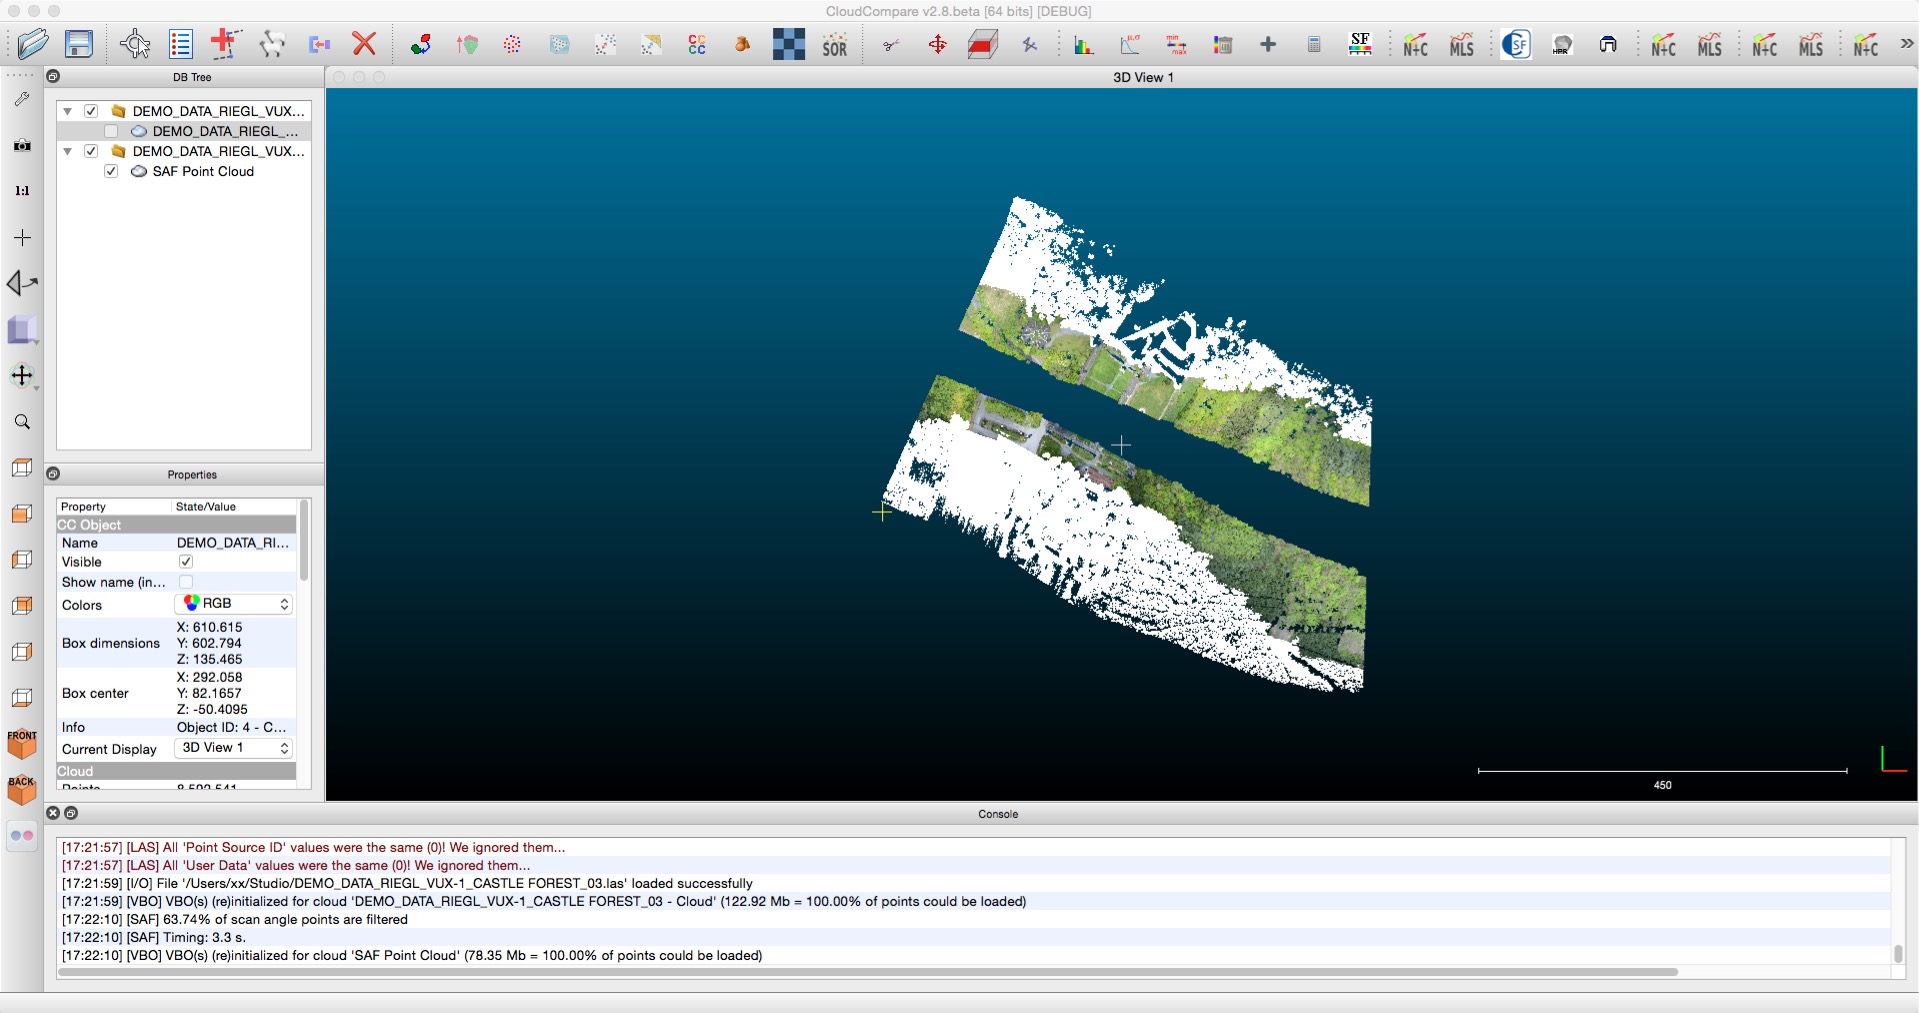Delete selected entity with red X
This screenshot has width=1919, height=1013.
tap(364, 44)
